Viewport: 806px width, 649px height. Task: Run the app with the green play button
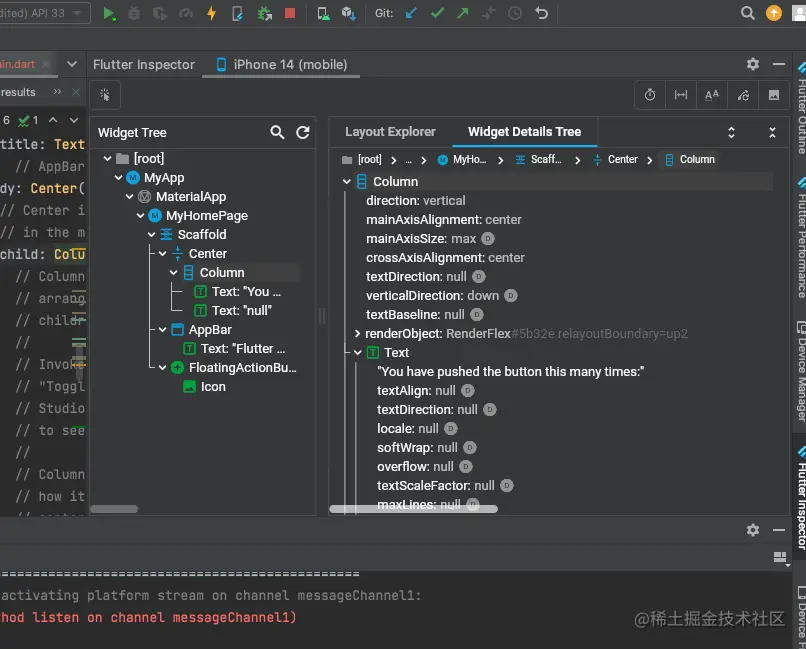click(108, 13)
